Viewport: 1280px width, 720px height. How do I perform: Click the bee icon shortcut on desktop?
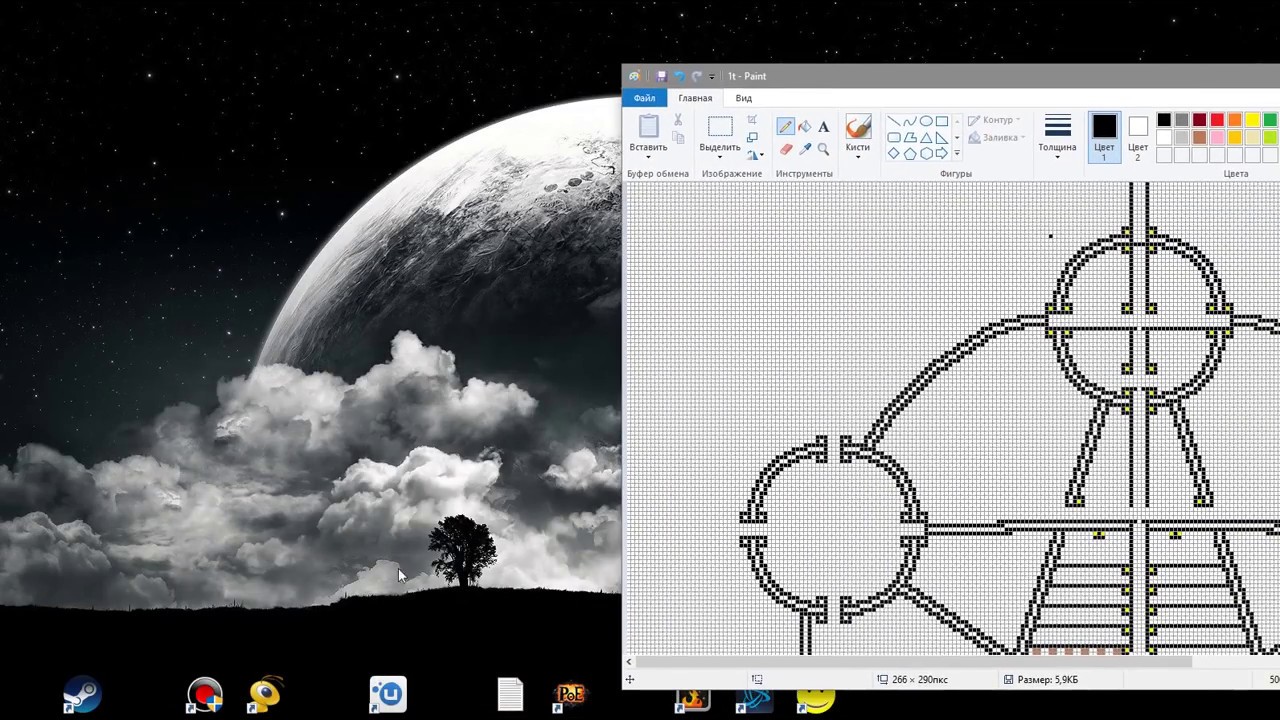click(266, 694)
